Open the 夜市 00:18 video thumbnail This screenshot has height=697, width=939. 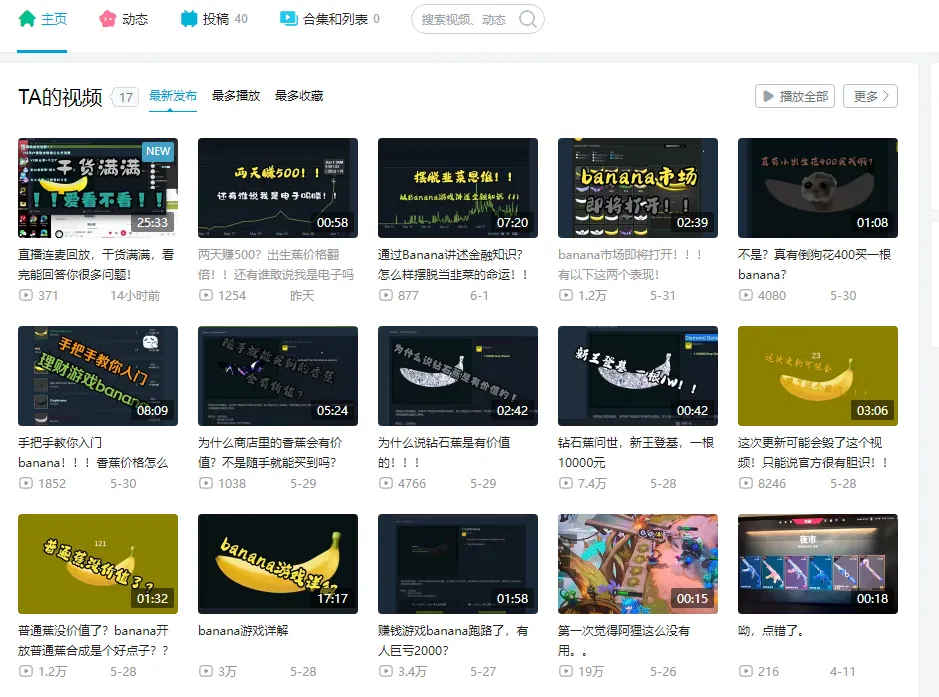pyautogui.click(x=817, y=564)
